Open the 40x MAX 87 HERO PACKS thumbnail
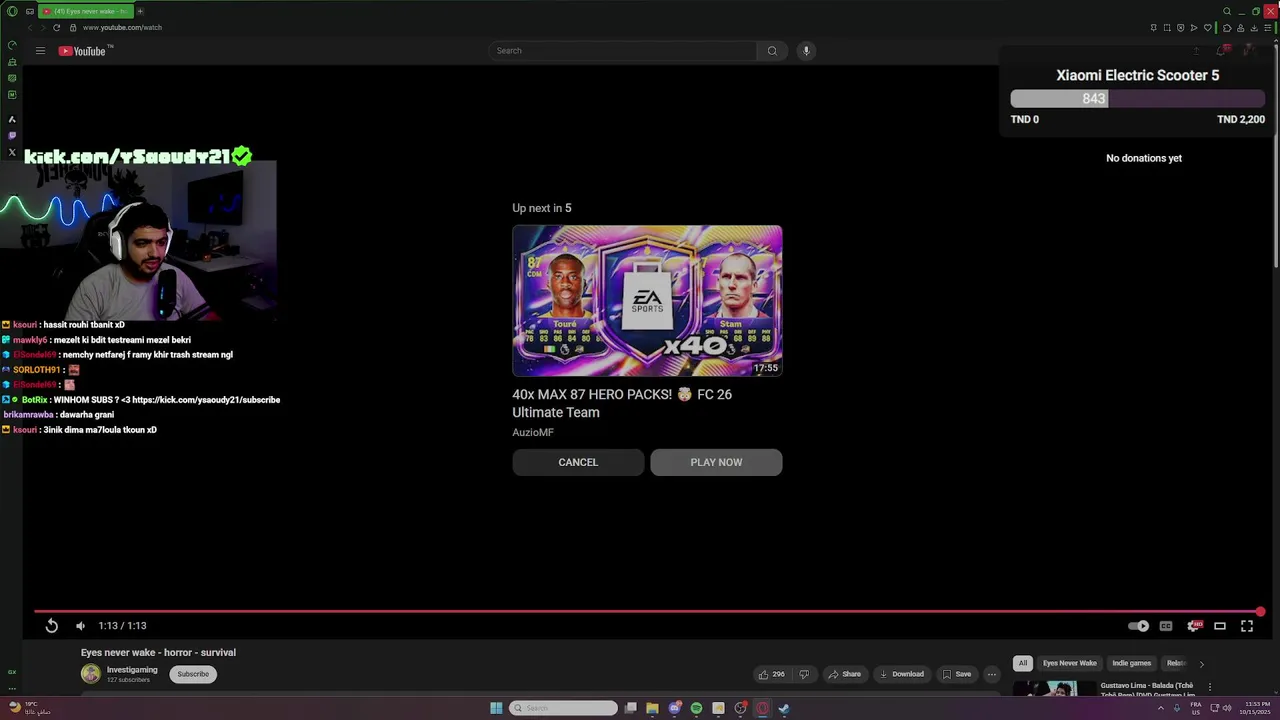 pos(647,301)
